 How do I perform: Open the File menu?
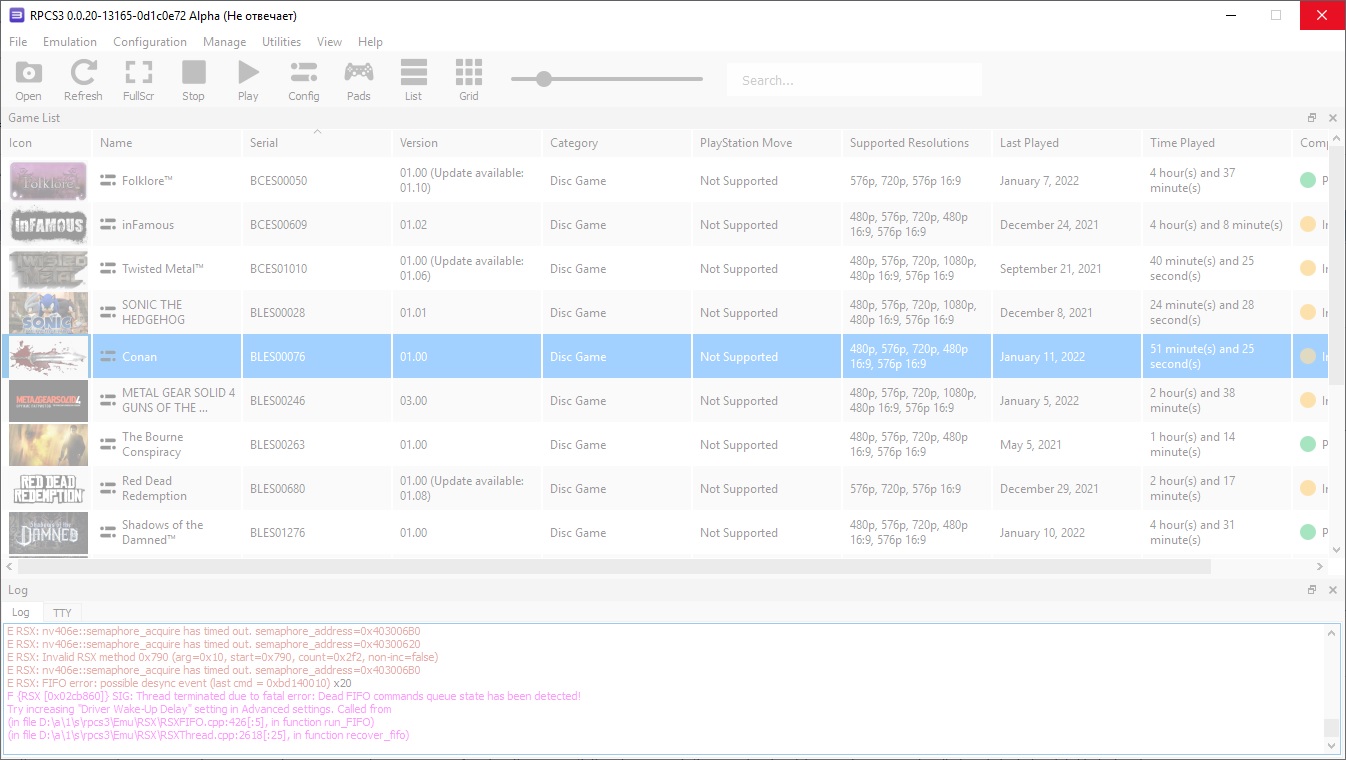[x=18, y=42]
